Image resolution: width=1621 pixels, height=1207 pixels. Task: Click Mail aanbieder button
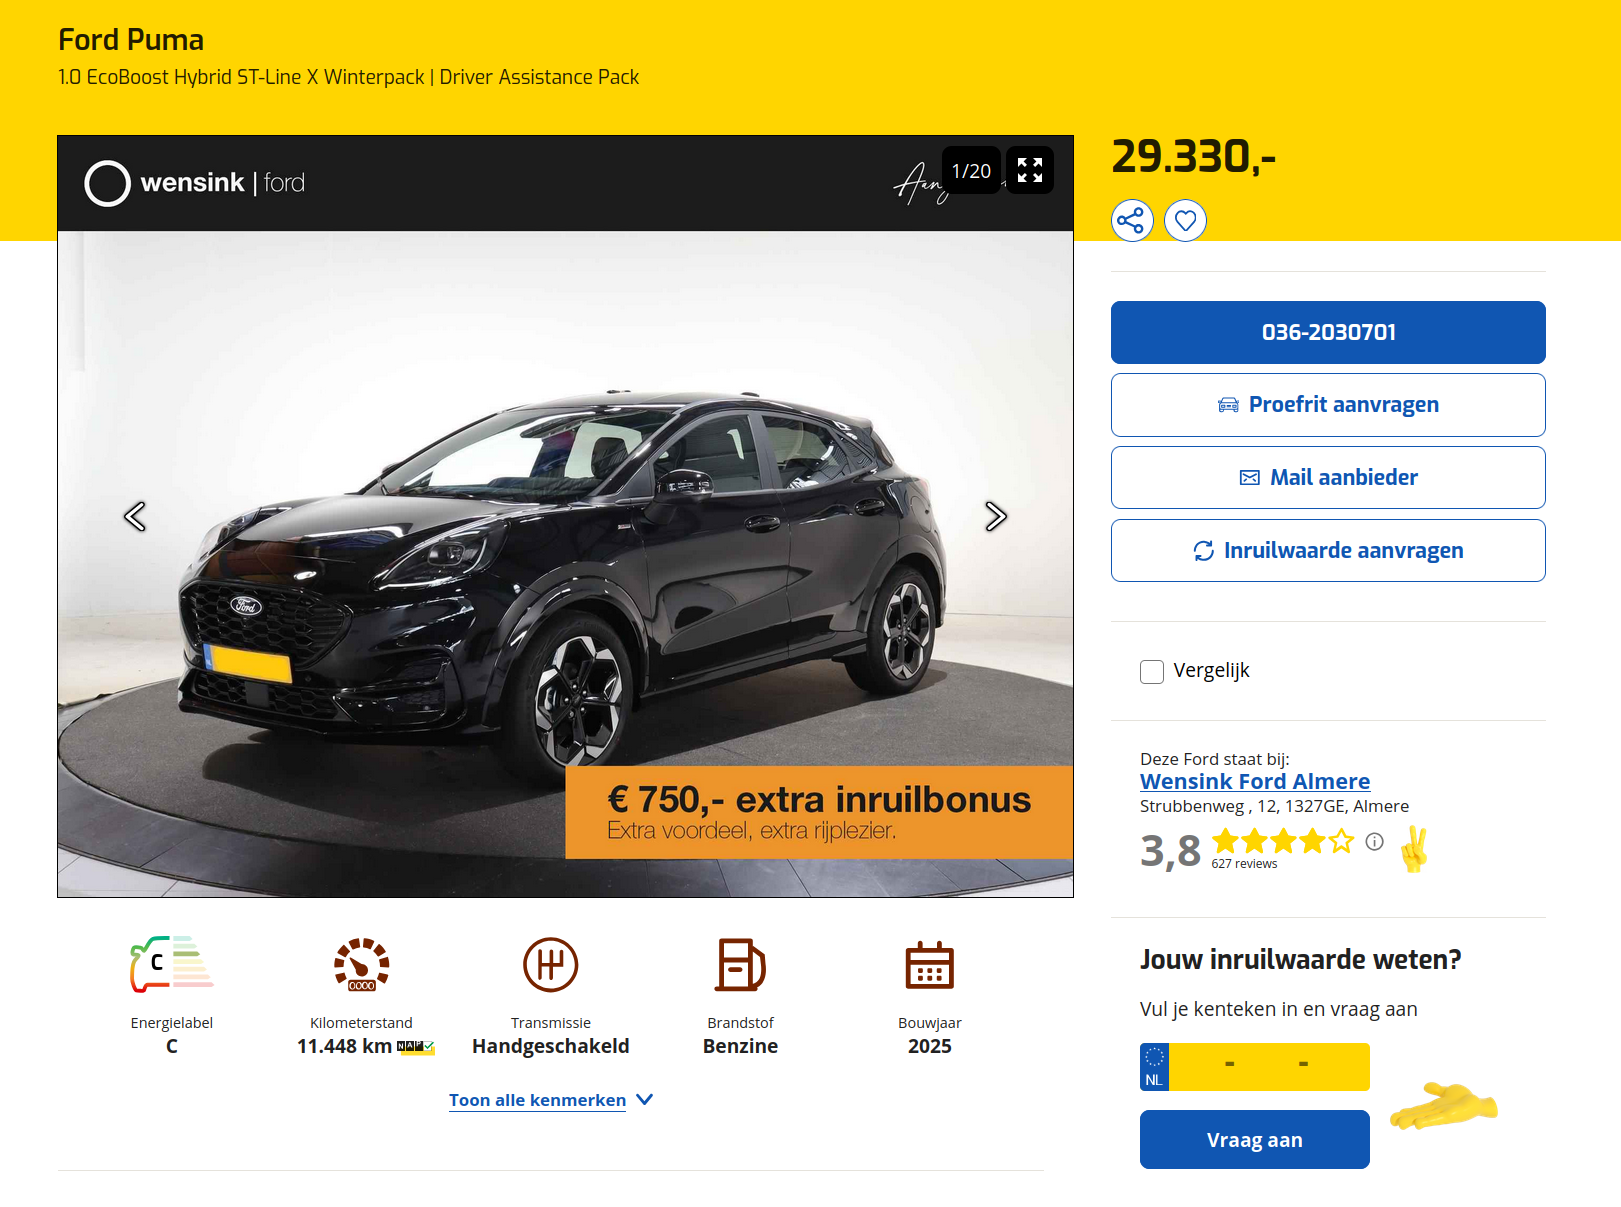1327,478
